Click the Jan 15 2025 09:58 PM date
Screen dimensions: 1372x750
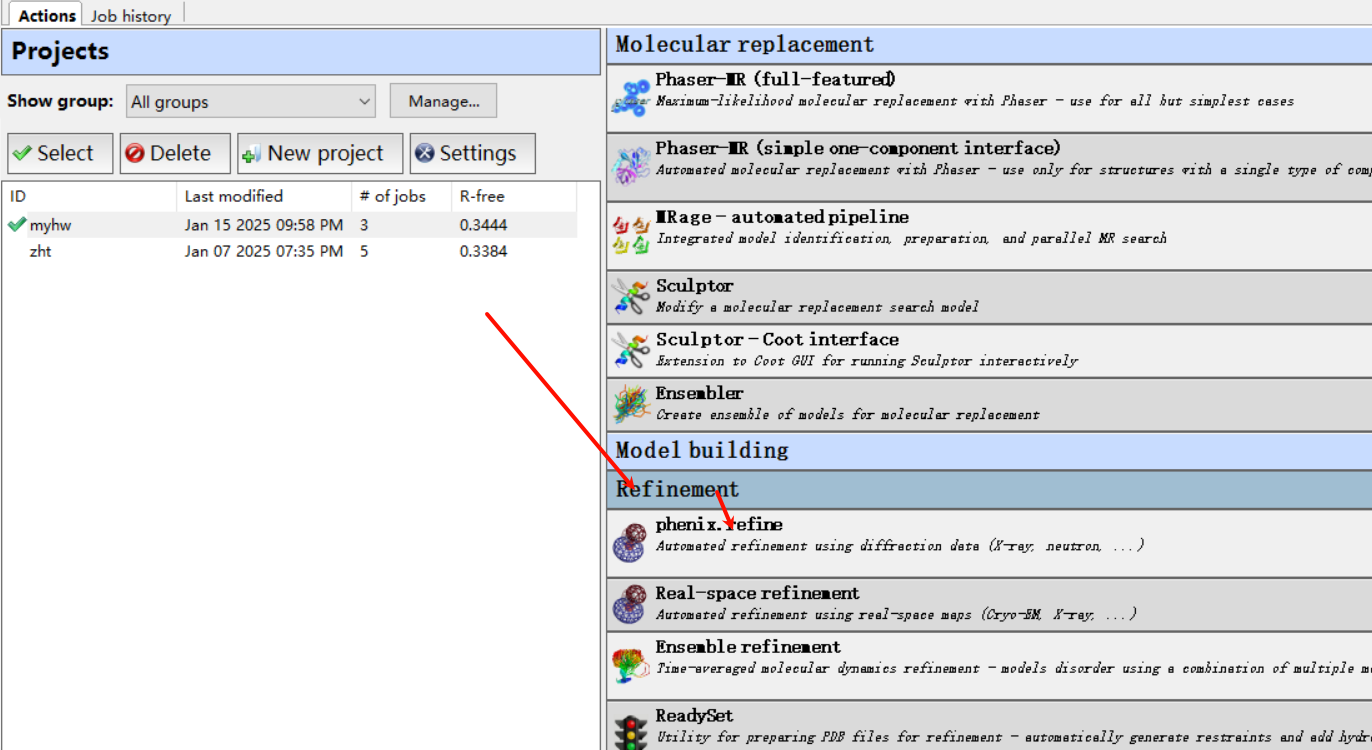264,225
